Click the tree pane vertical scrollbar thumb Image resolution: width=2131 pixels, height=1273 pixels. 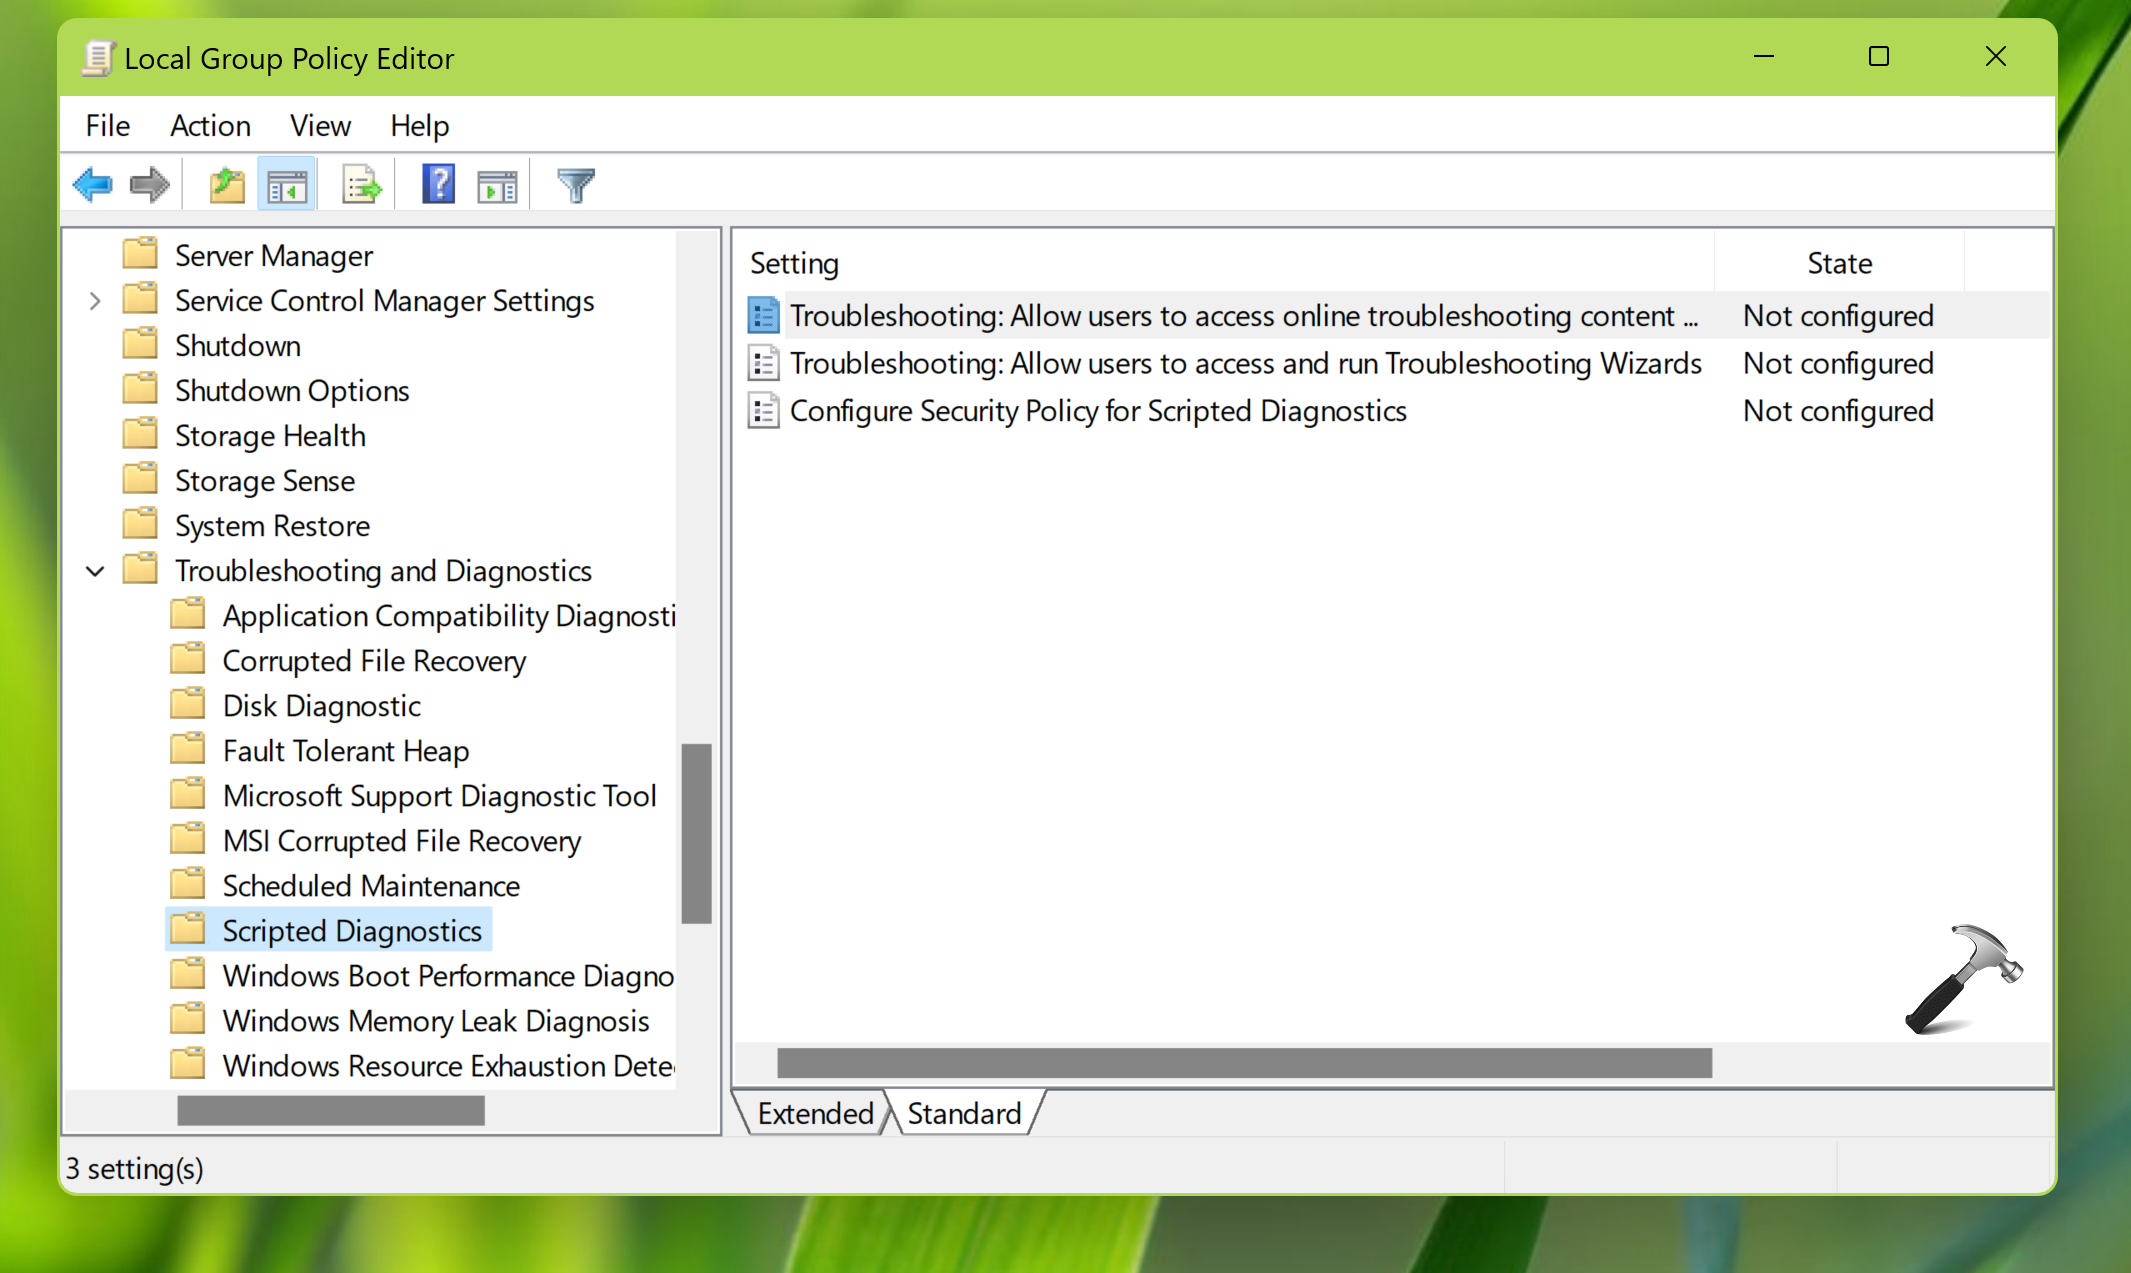pos(696,832)
